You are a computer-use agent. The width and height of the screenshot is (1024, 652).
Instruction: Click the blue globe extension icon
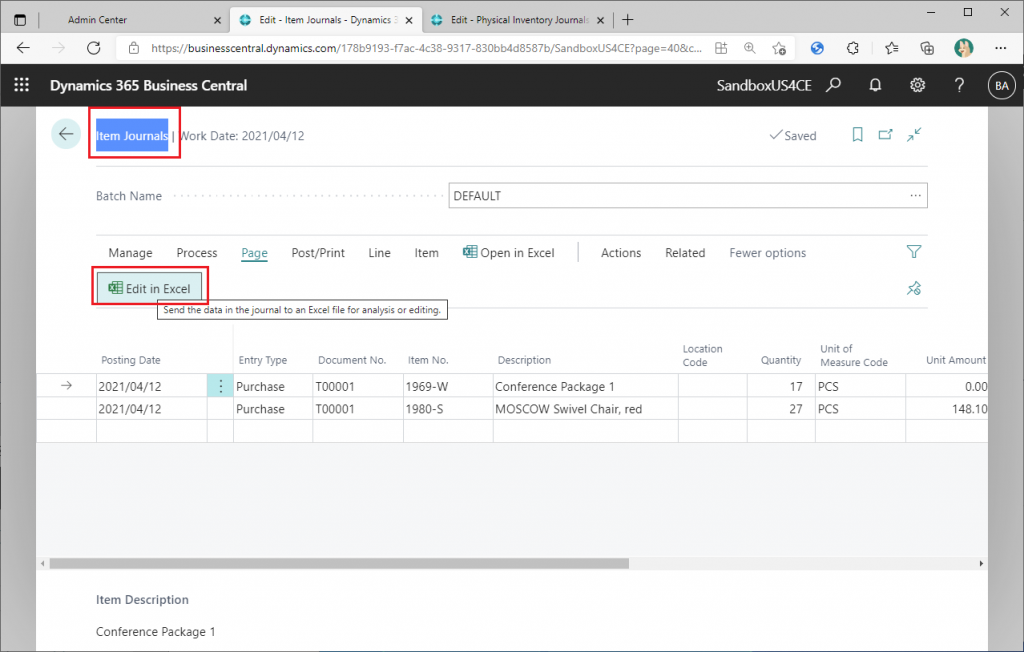click(x=817, y=48)
